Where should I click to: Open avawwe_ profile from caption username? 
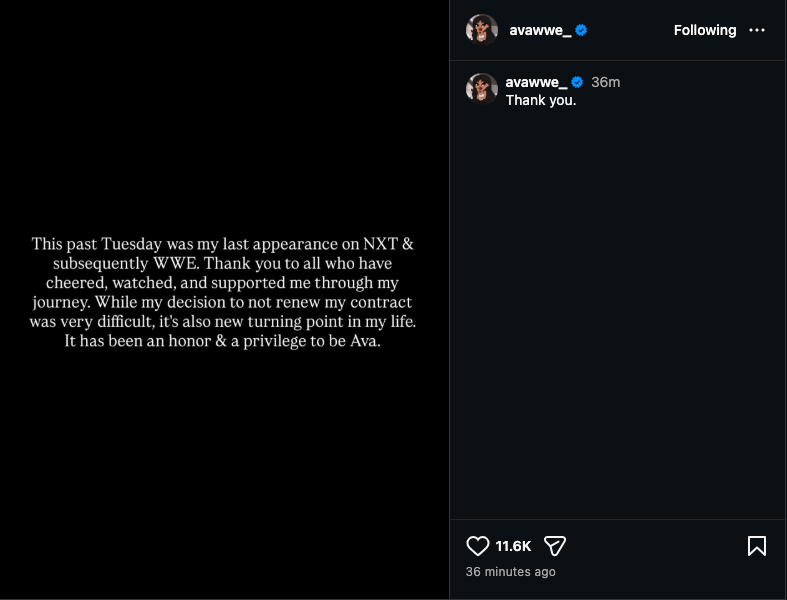tap(537, 82)
